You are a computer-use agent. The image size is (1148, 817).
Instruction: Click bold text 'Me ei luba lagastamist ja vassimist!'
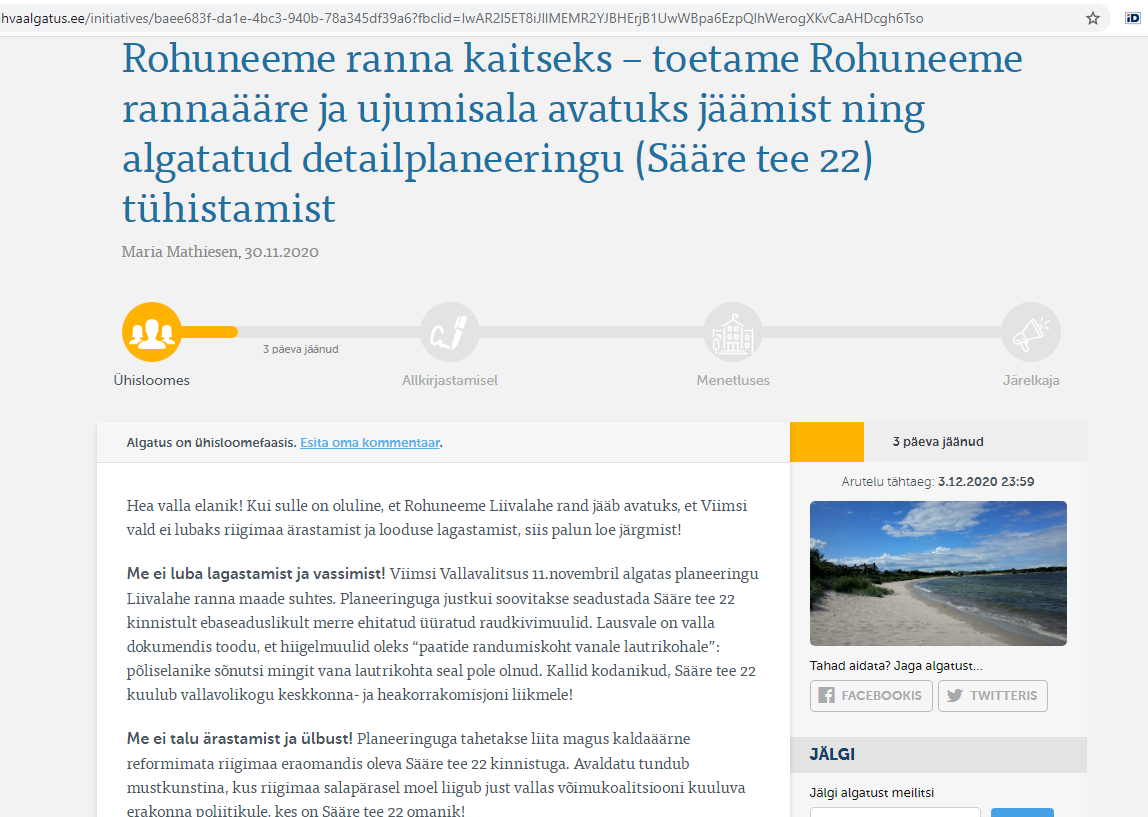tap(256, 574)
